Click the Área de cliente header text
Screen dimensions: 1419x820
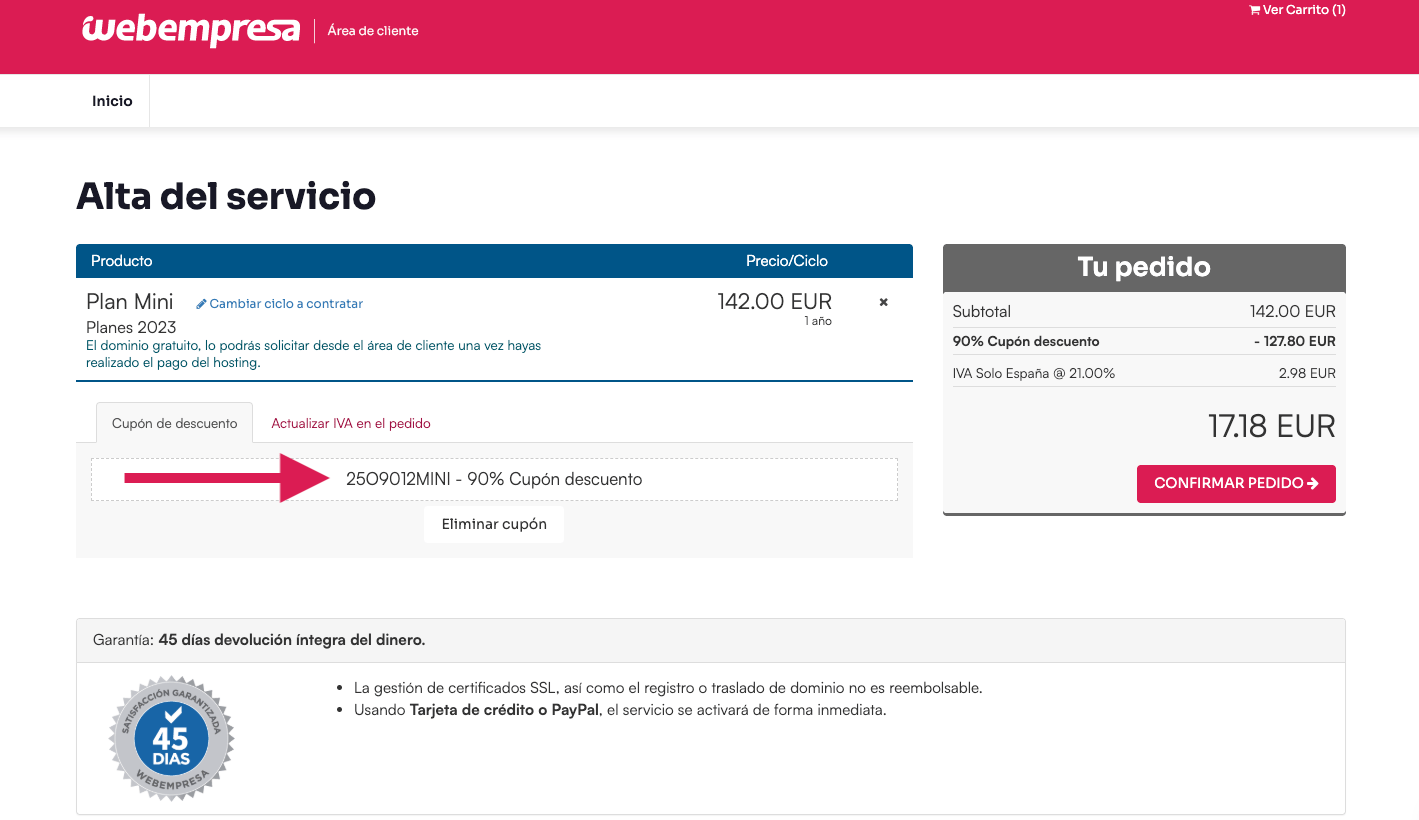click(372, 31)
